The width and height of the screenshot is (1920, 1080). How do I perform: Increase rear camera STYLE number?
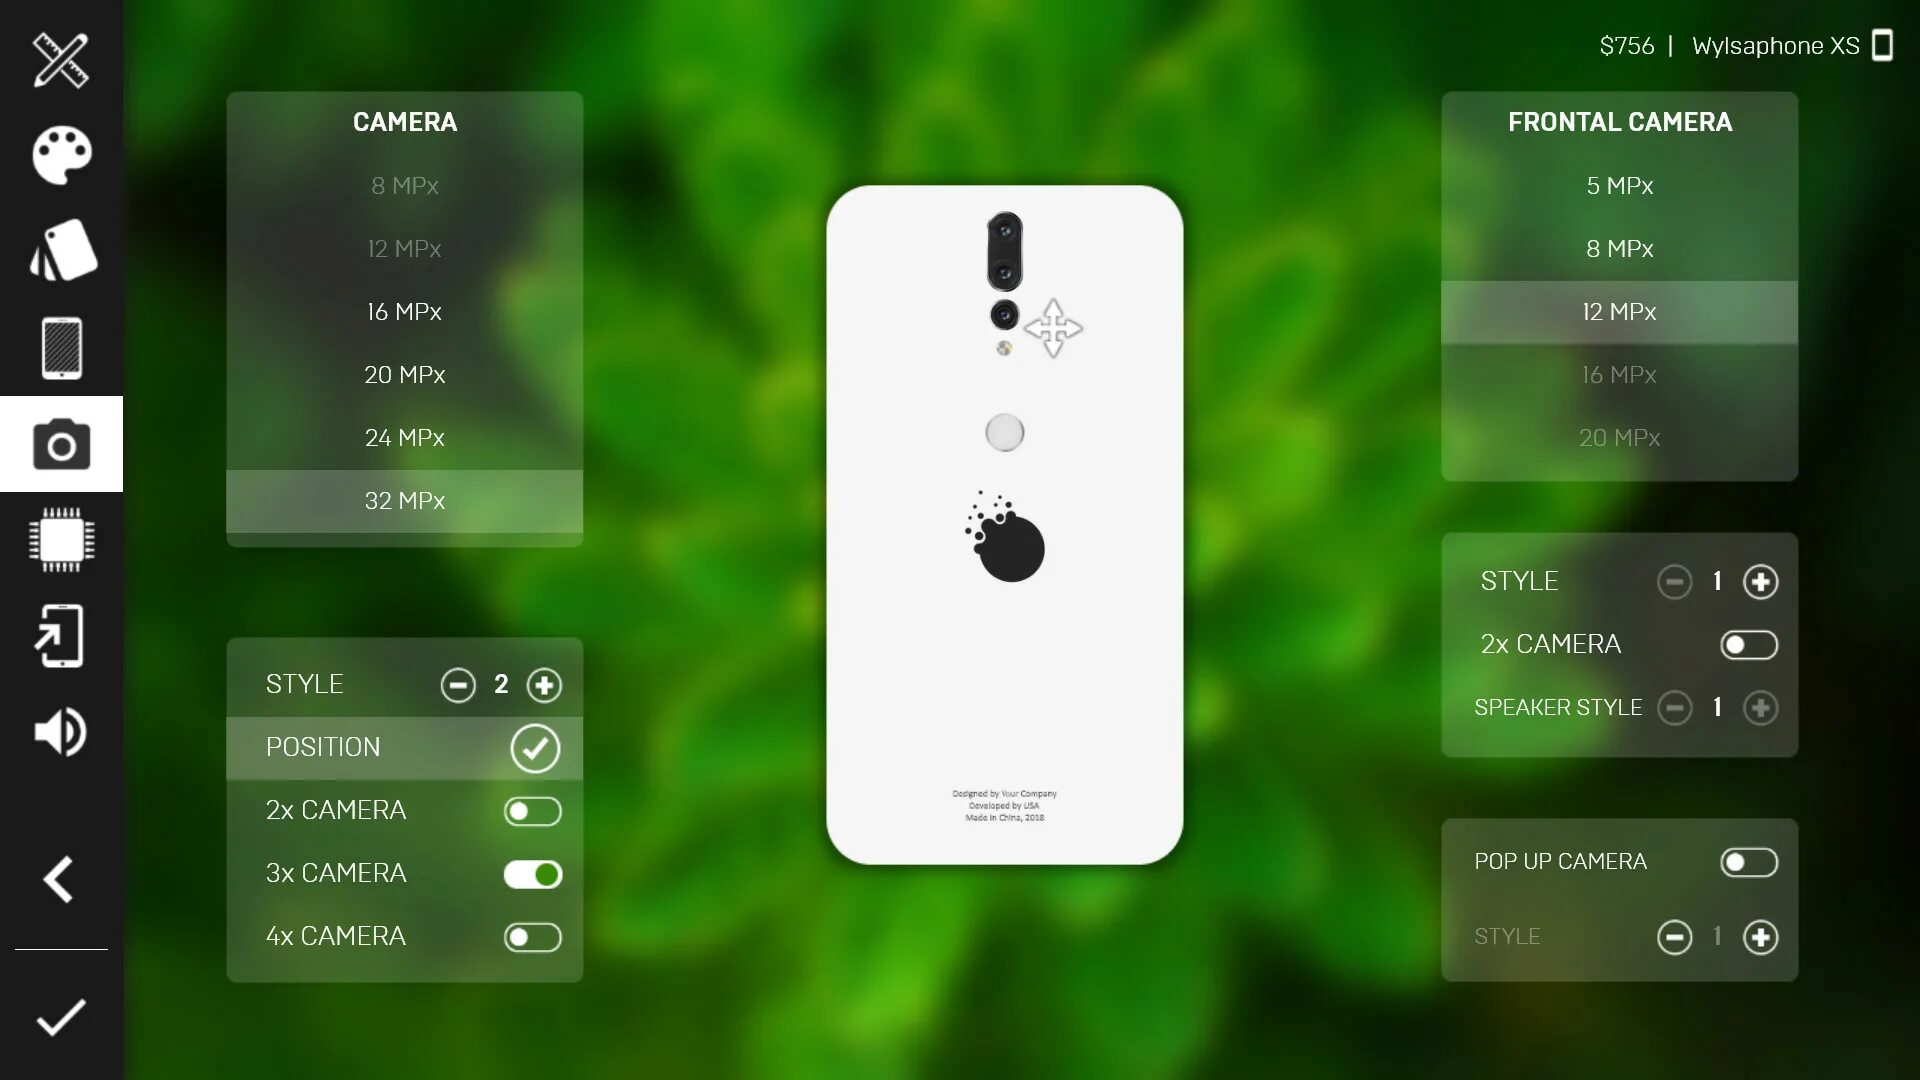click(x=543, y=684)
